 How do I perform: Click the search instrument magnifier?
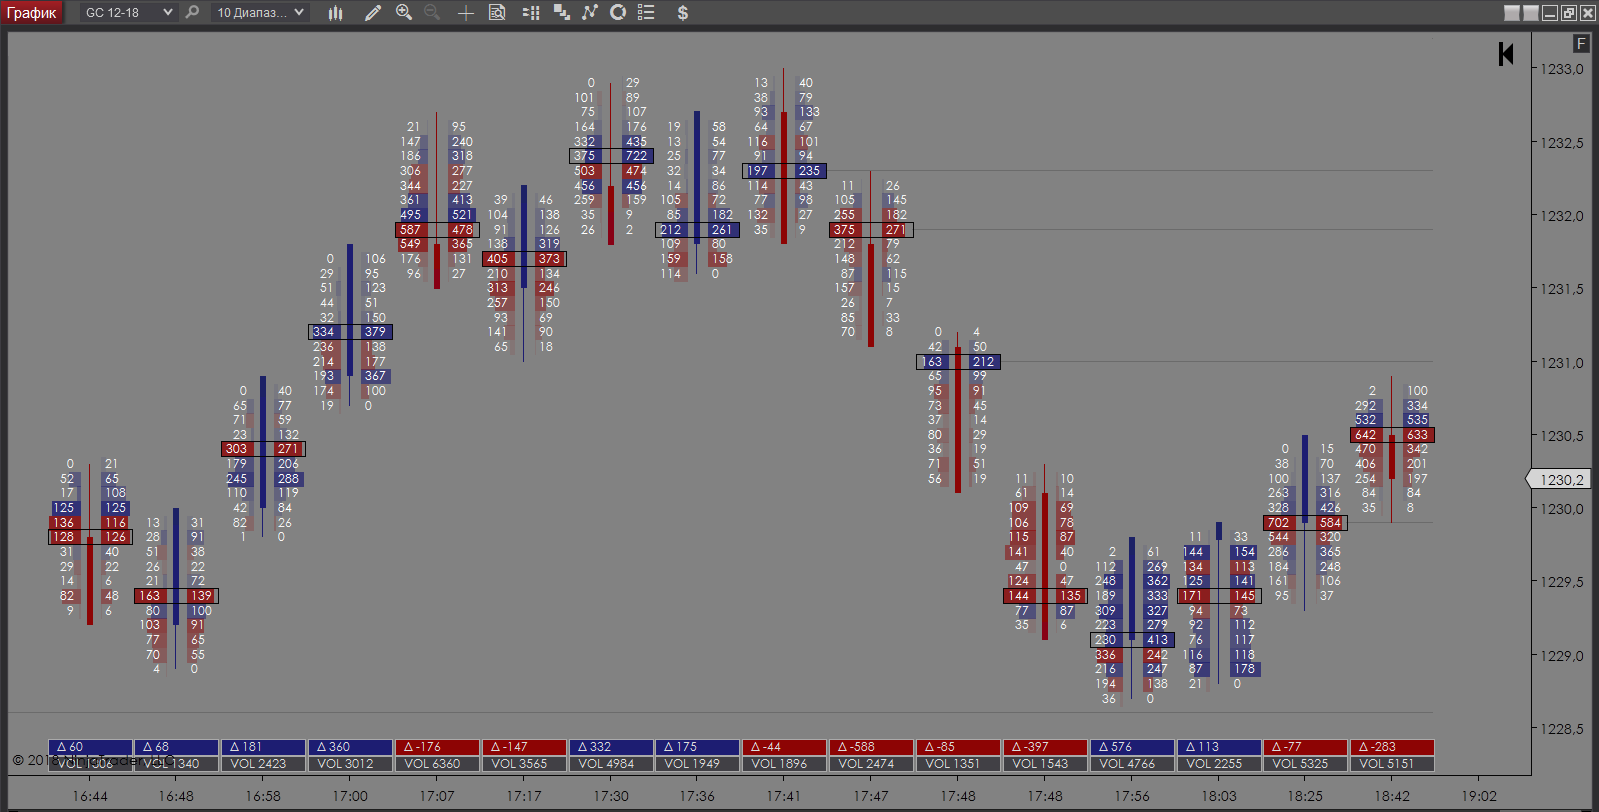tap(192, 13)
